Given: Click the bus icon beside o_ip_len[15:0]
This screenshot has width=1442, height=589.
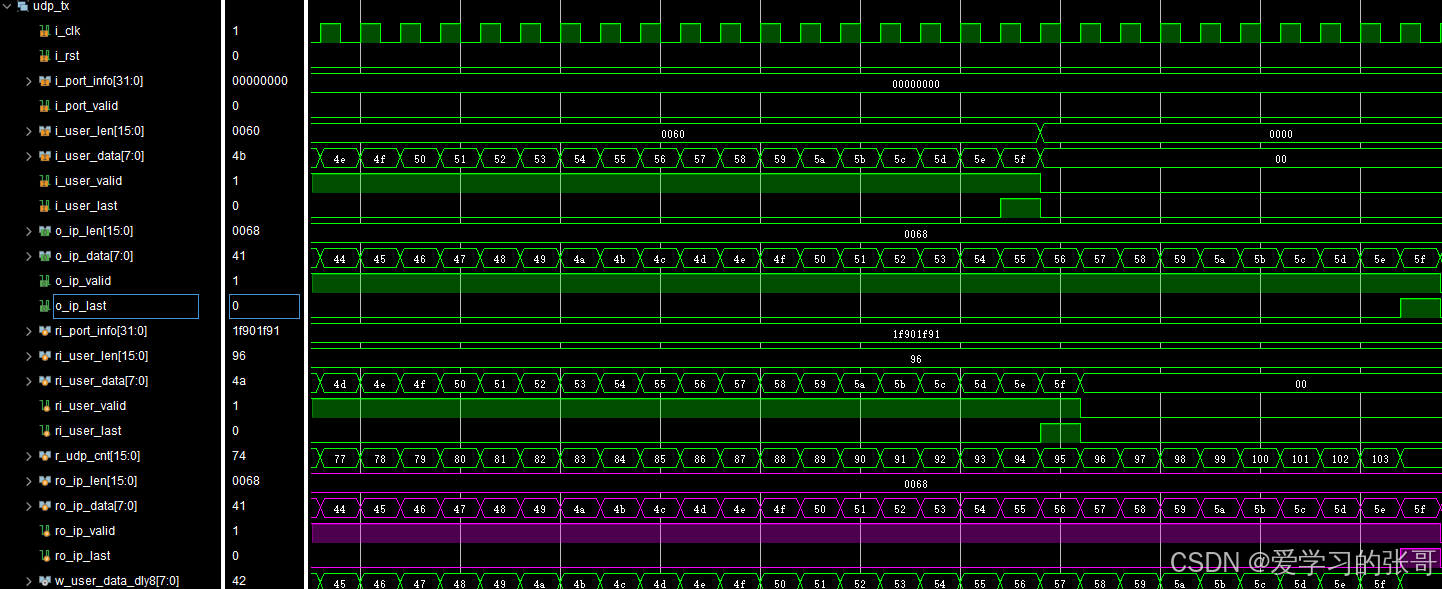Looking at the screenshot, I should pos(44,231).
